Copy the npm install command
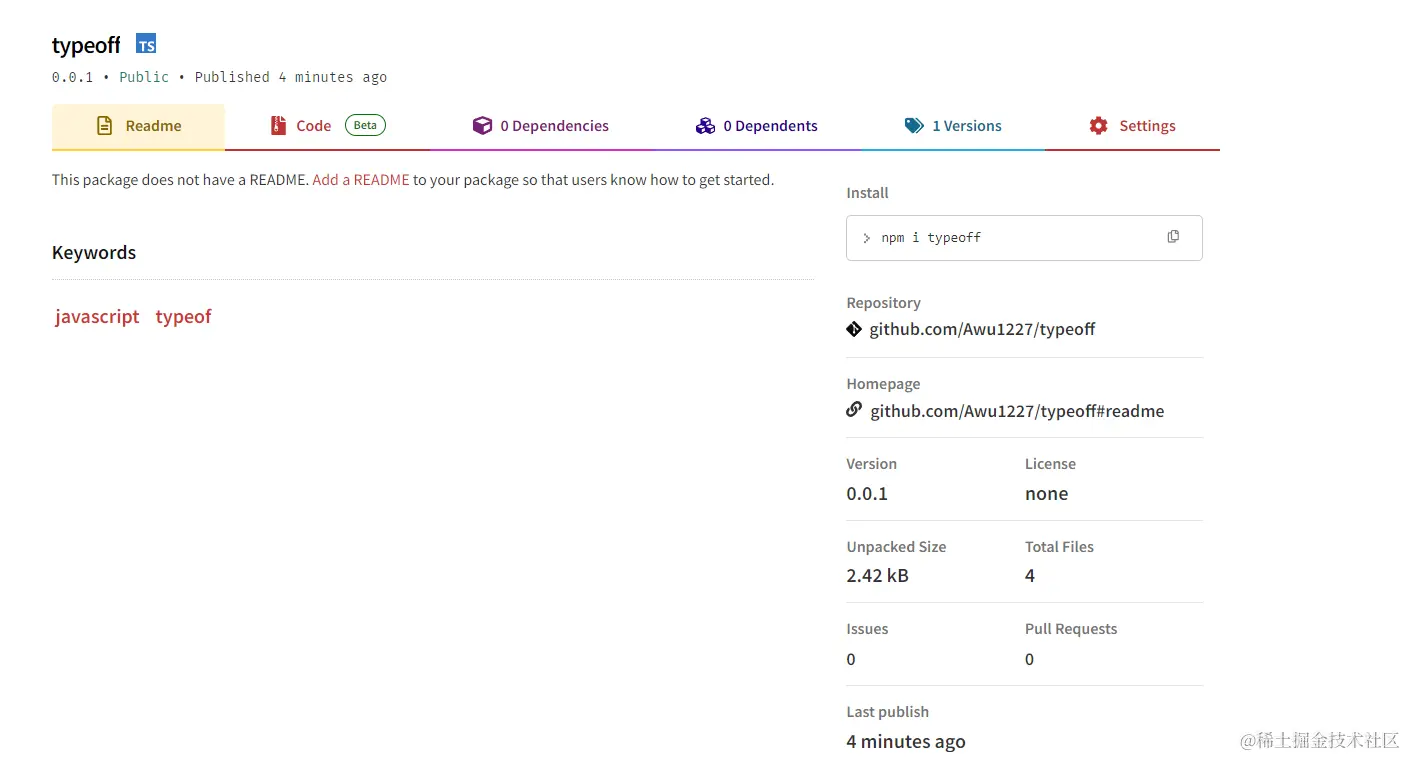1406x757 pixels. (x=1173, y=237)
